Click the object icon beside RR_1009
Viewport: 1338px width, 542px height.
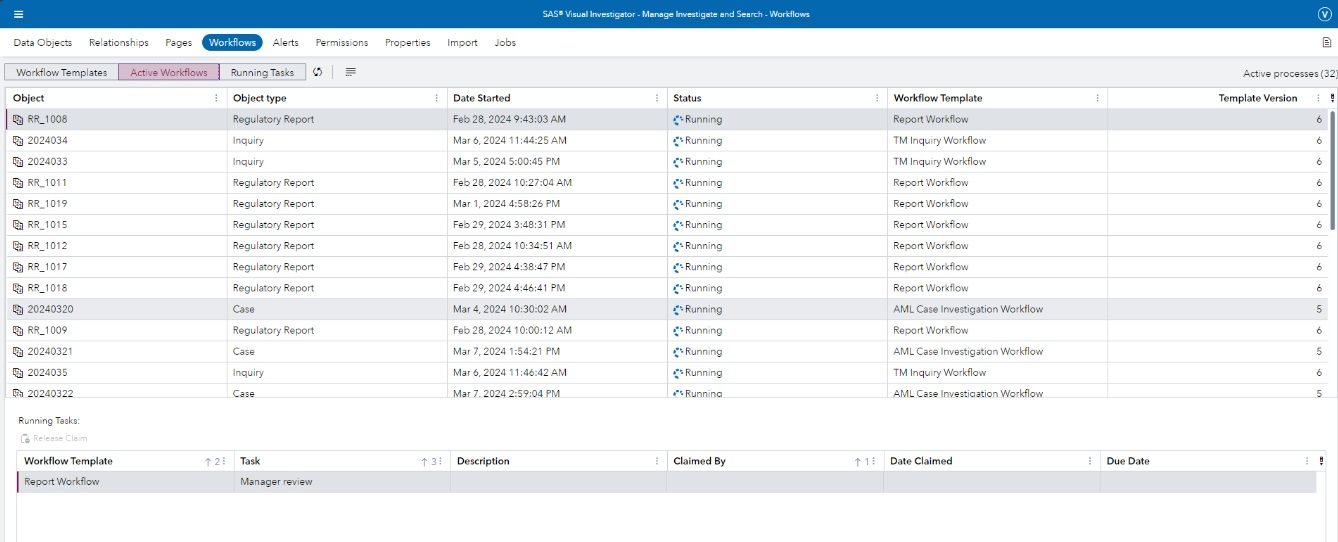(x=18, y=330)
